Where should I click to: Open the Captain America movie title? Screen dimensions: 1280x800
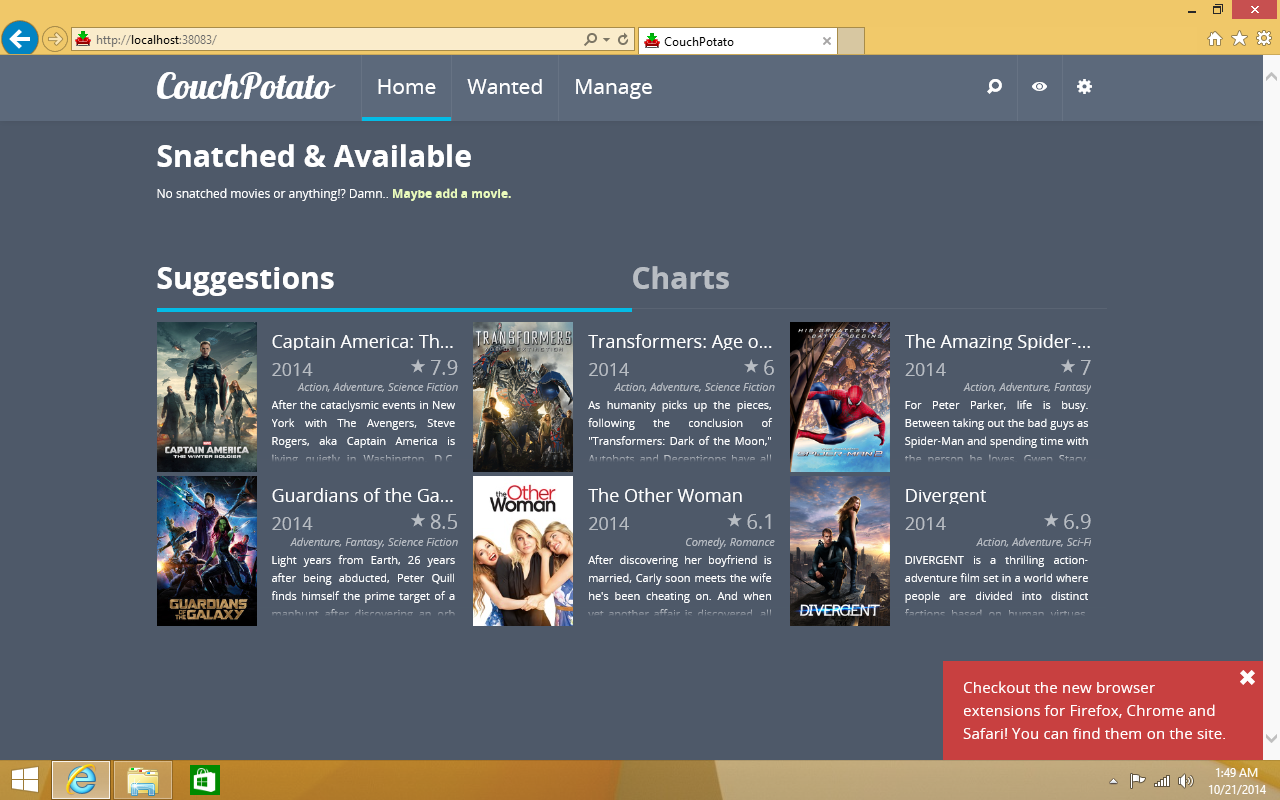pyautogui.click(x=363, y=341)
